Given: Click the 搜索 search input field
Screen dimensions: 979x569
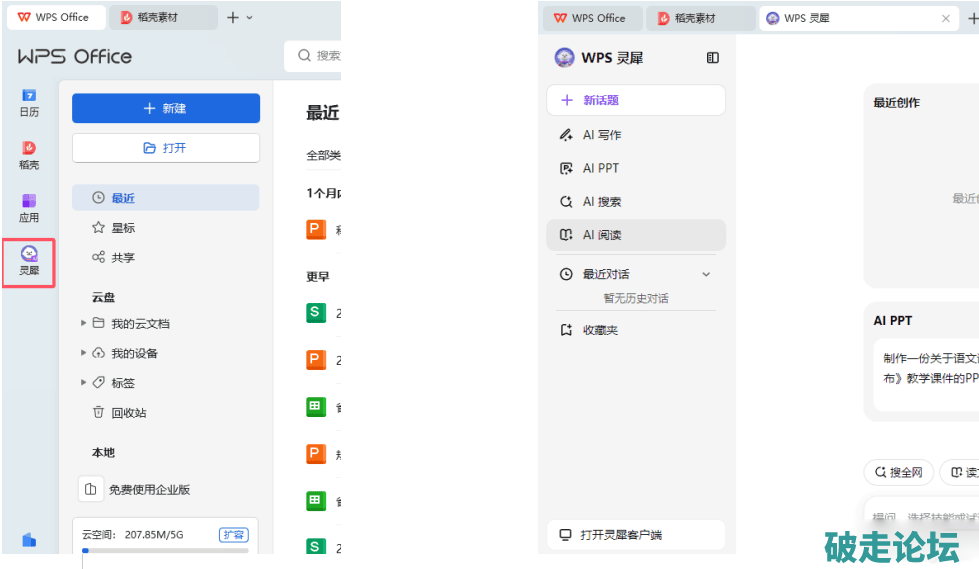Looking at the screenshot, I should (x=320, y=56).
